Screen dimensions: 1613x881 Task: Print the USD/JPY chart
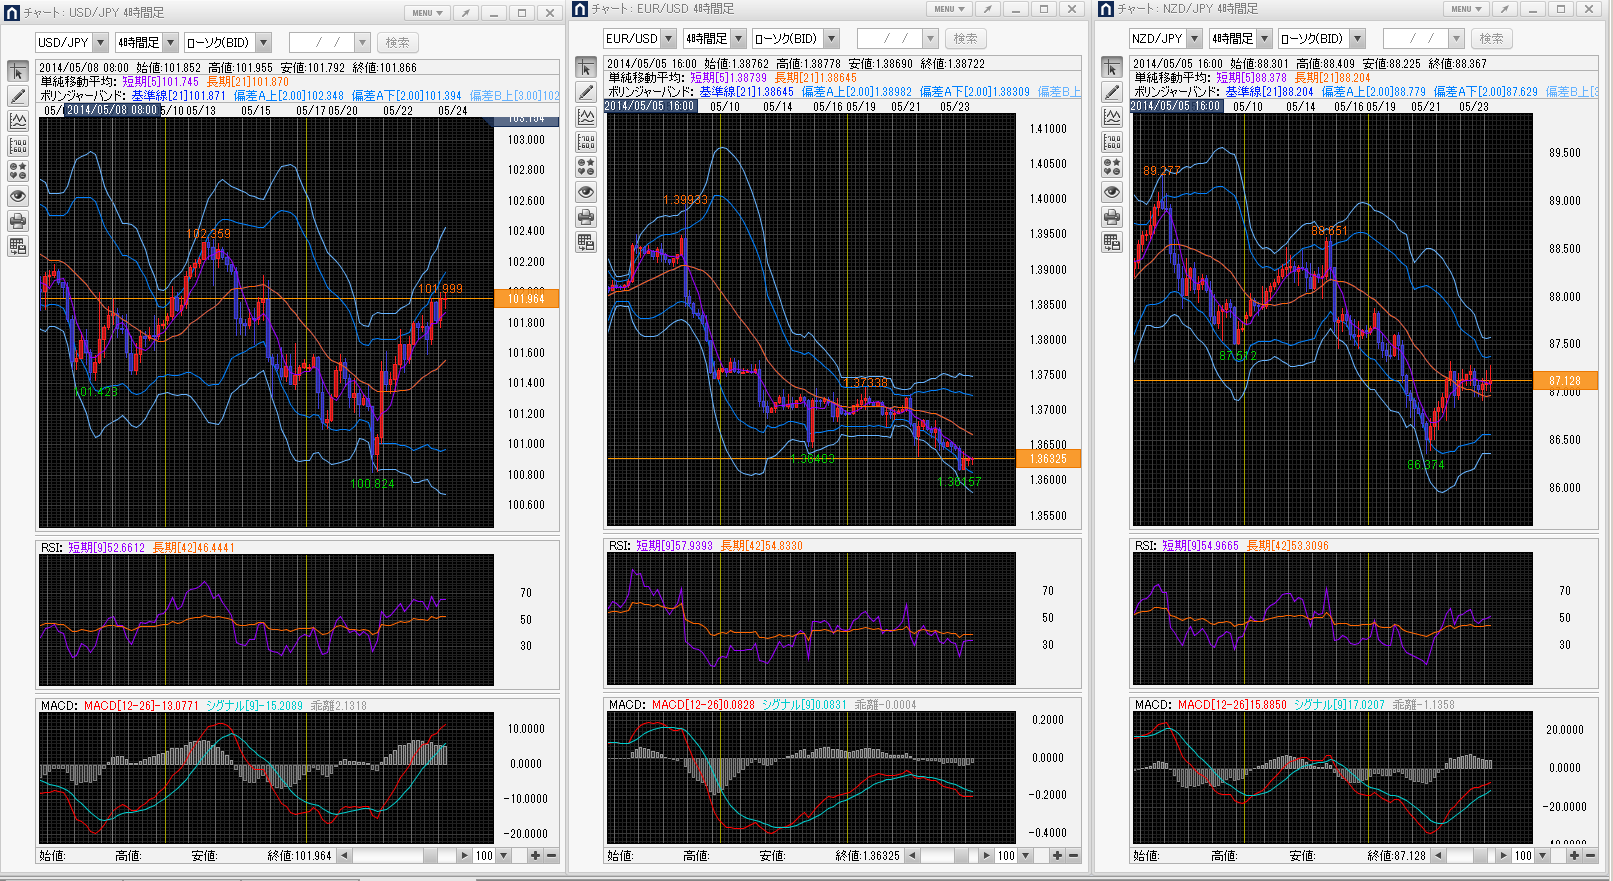click(18, 221)
